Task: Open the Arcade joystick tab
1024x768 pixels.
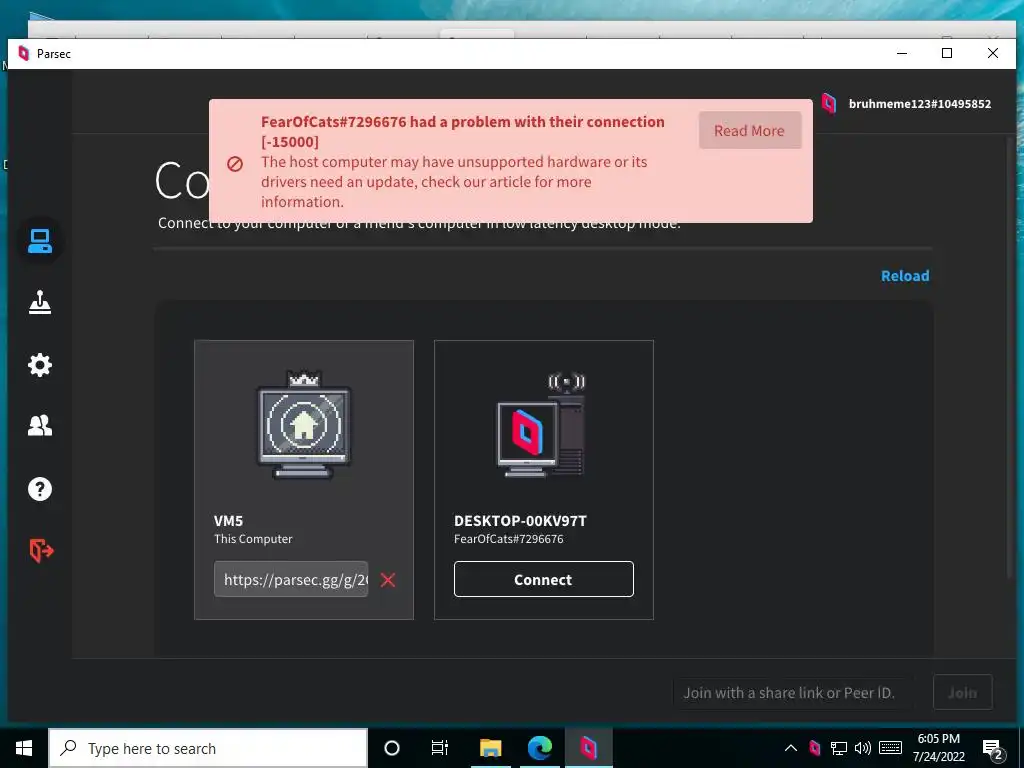Action: [x=40, y=302]
